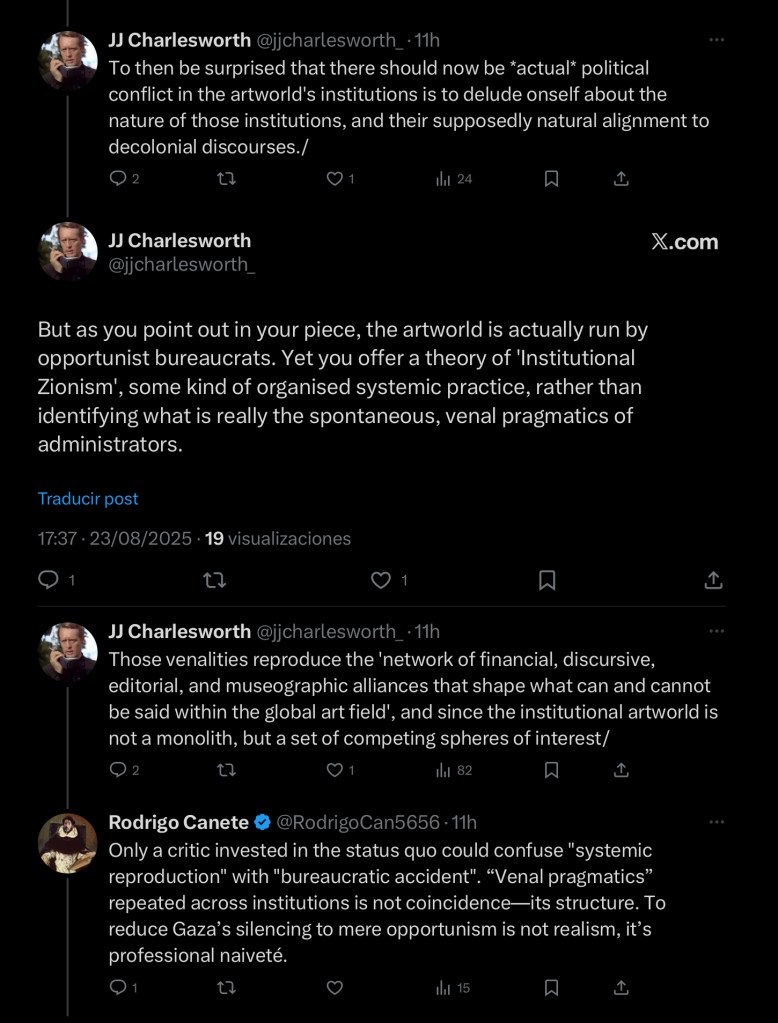Image resolution: width=778 pixels, height=1023 pixels.
Task: Click 'Traducir post' translation link
Action: click(88, 498)
